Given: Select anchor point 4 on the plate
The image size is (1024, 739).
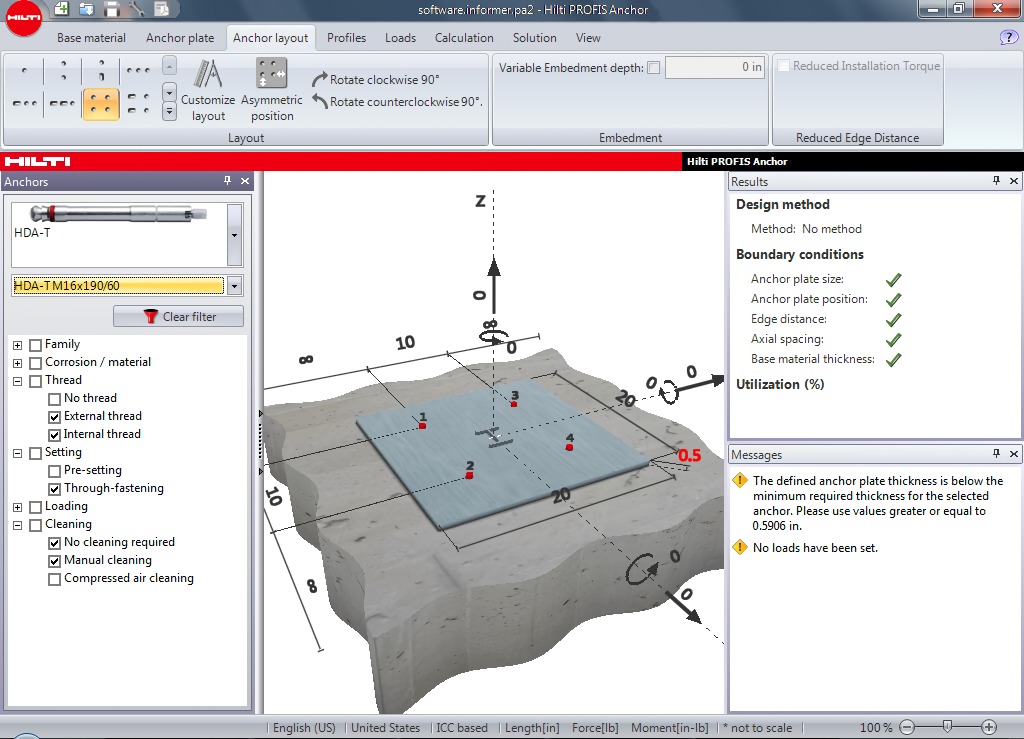Looking at the screenshot, I should pos(569,447).
